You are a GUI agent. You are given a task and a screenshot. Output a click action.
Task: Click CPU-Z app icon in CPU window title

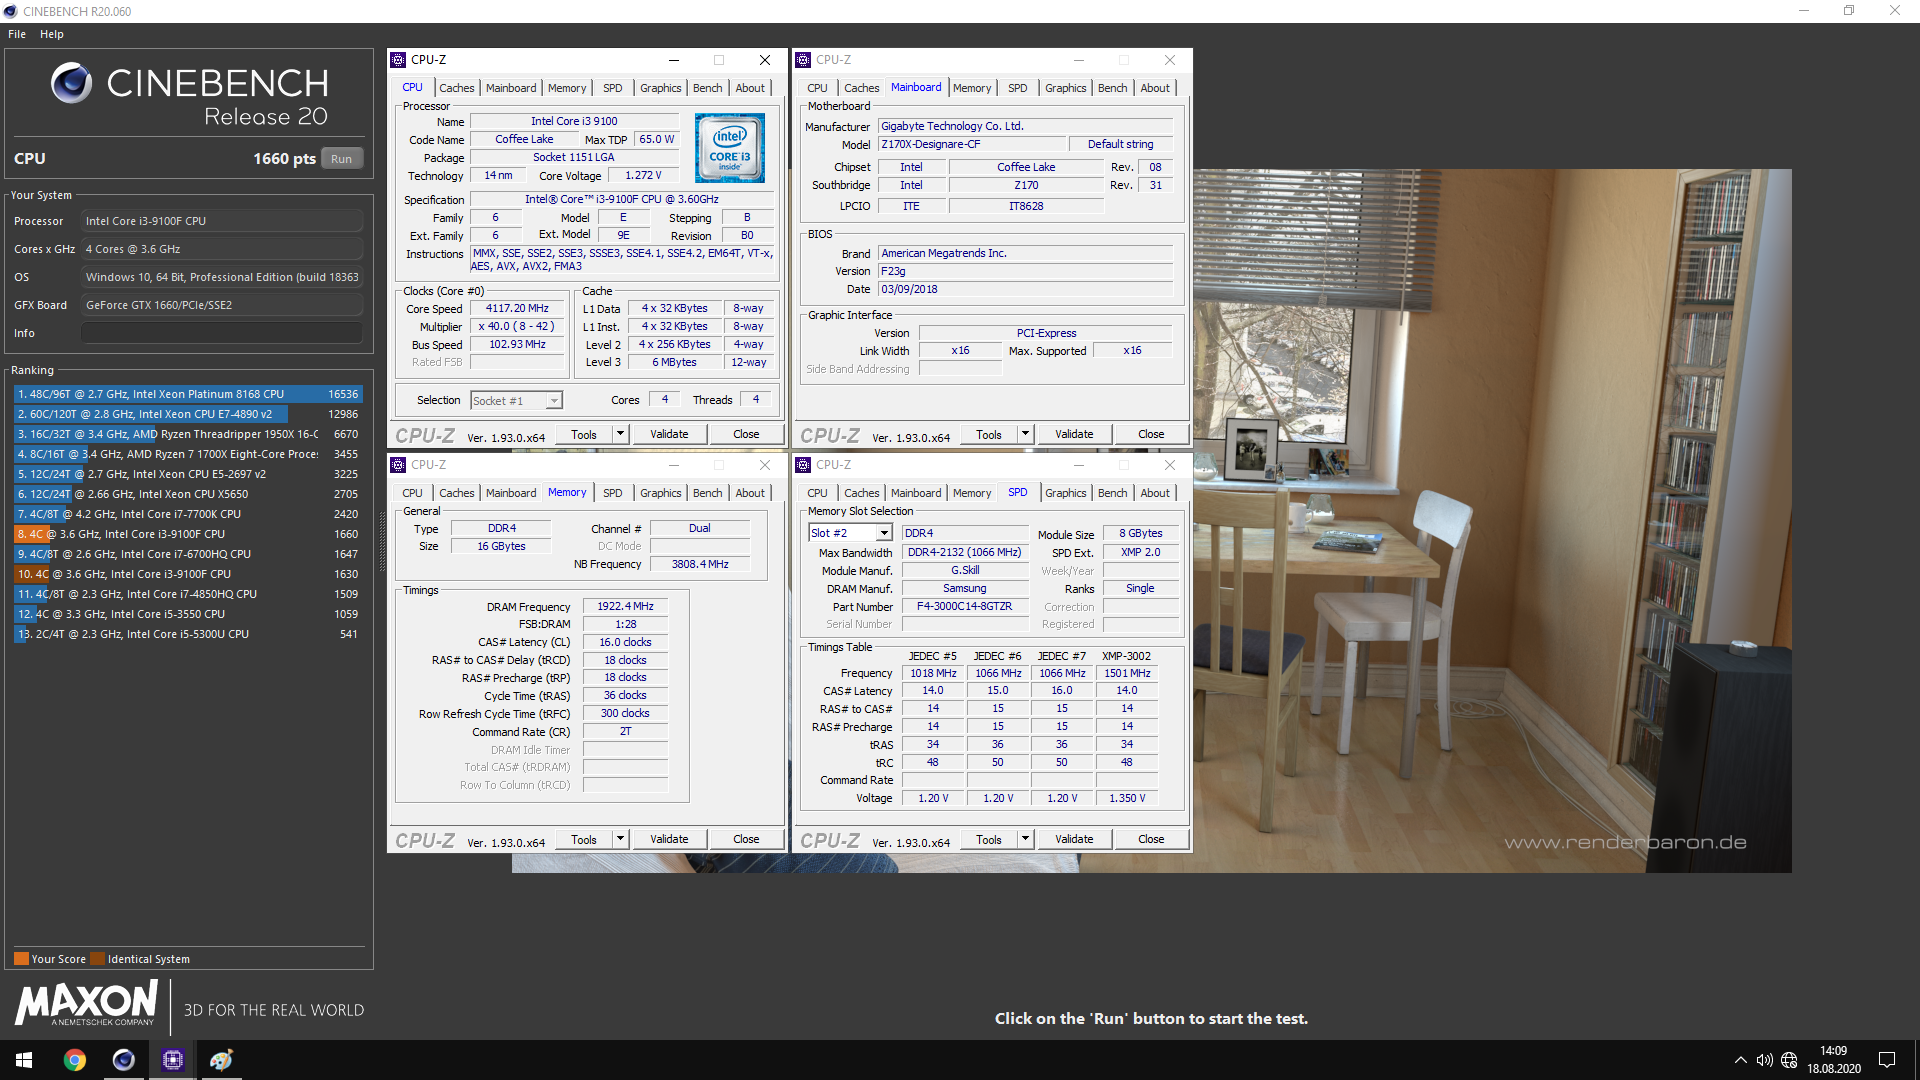point(398,60)
